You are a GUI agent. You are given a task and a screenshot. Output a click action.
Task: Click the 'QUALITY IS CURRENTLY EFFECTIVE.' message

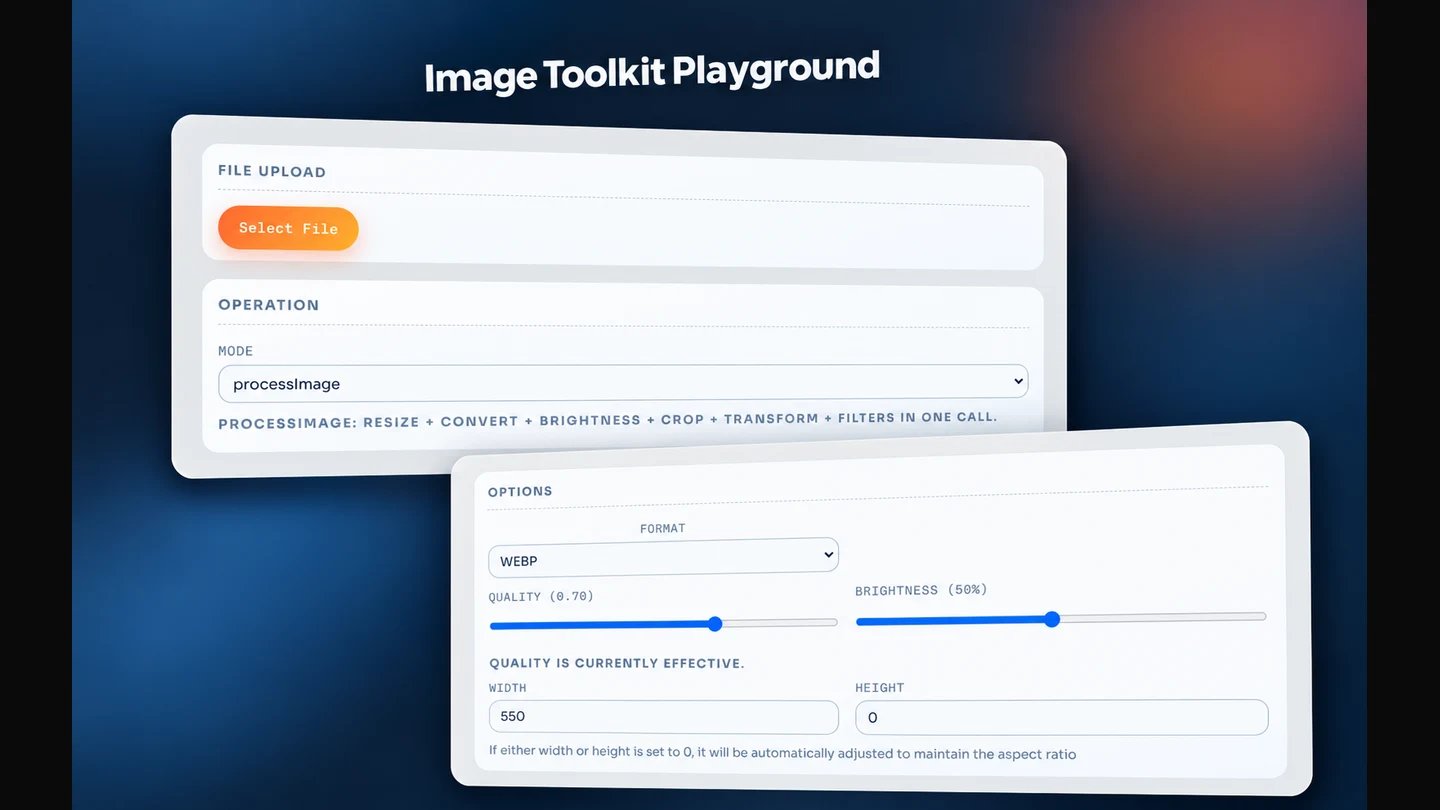coord(617,663)
